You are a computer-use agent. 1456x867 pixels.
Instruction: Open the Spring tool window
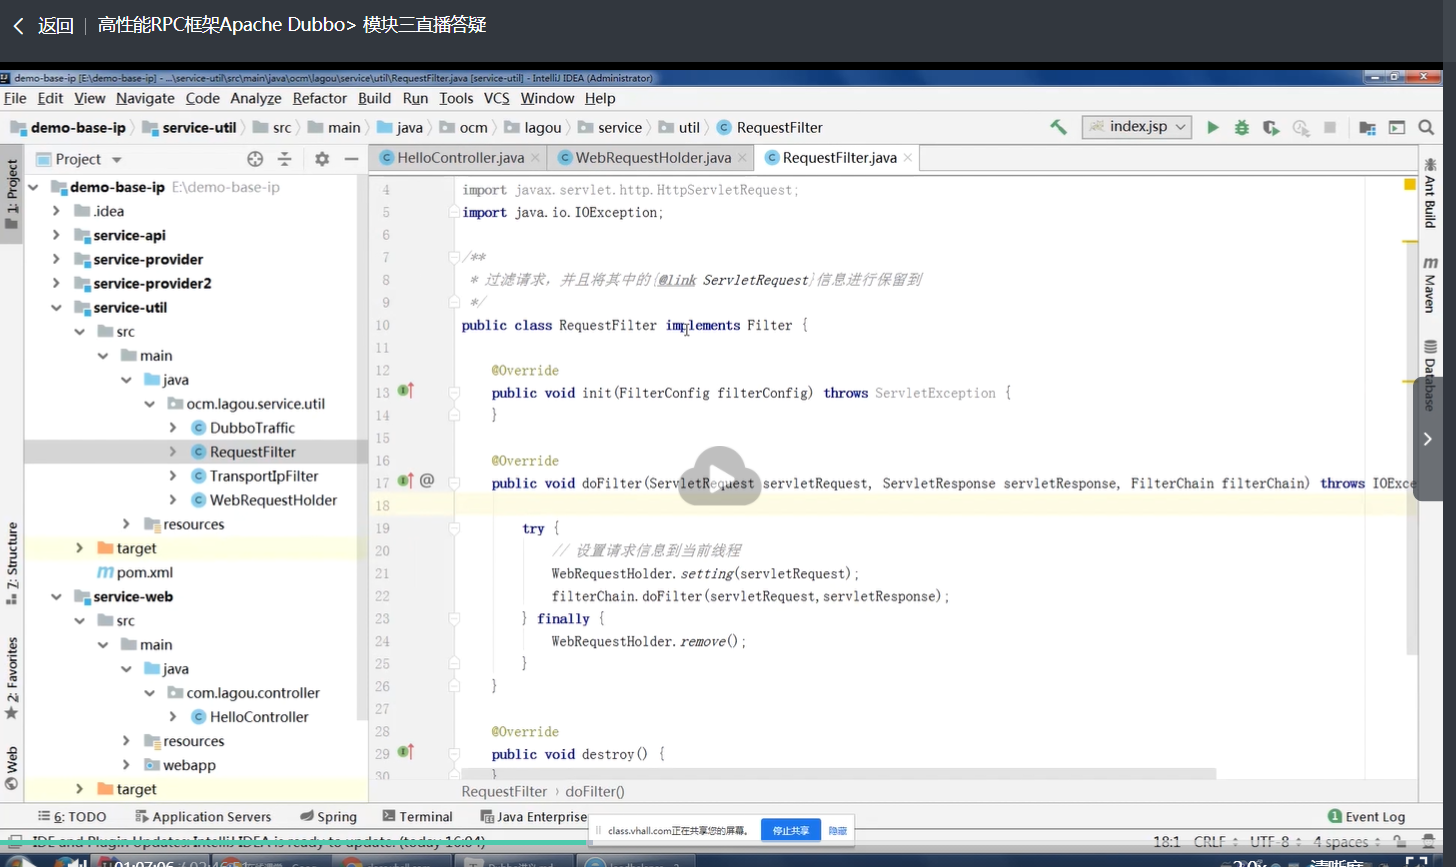coord(329,817)
